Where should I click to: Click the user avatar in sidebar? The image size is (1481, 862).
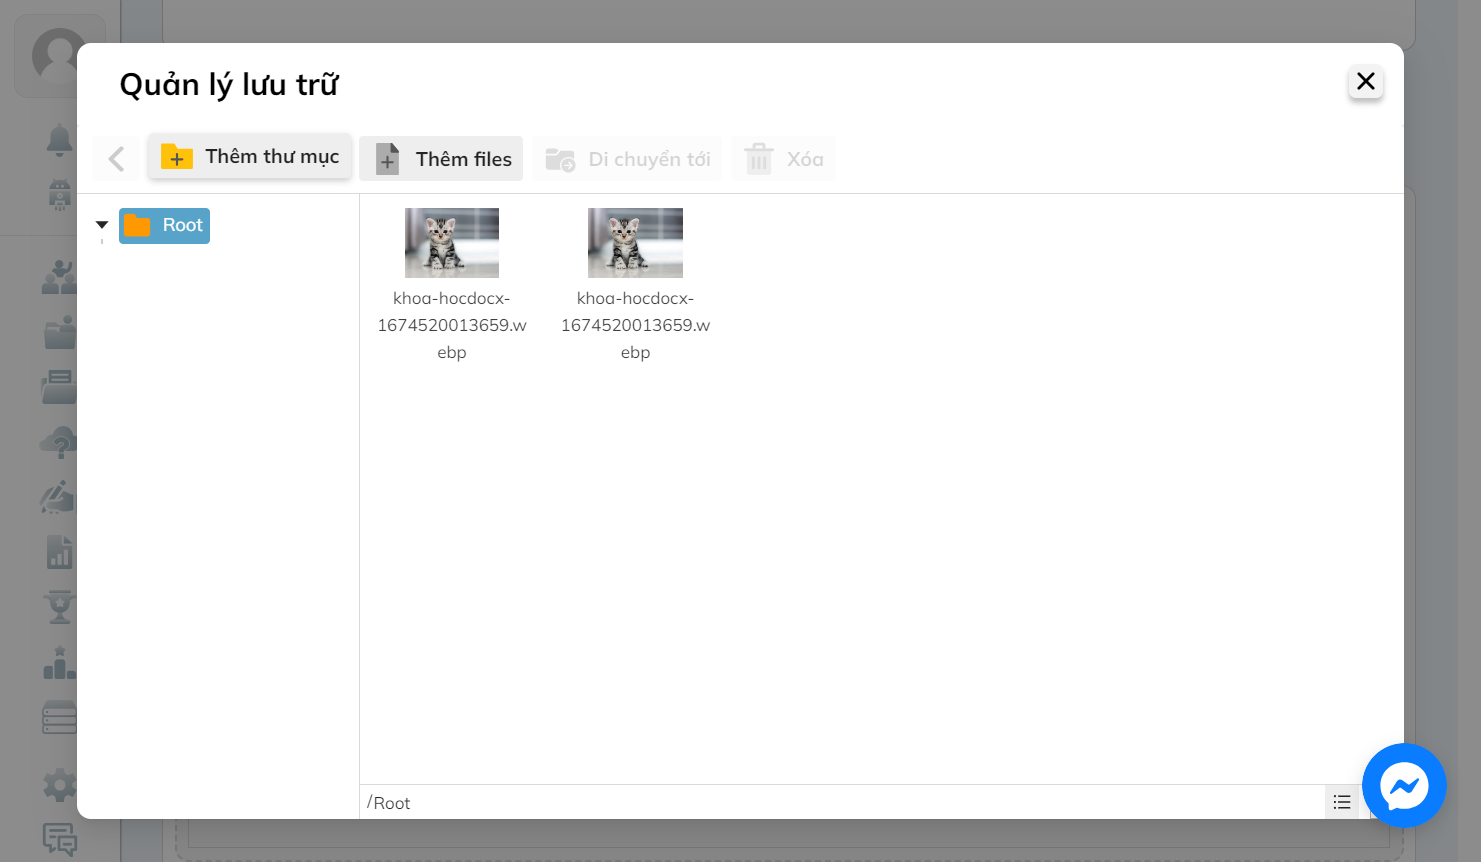[x=59, y=56]
